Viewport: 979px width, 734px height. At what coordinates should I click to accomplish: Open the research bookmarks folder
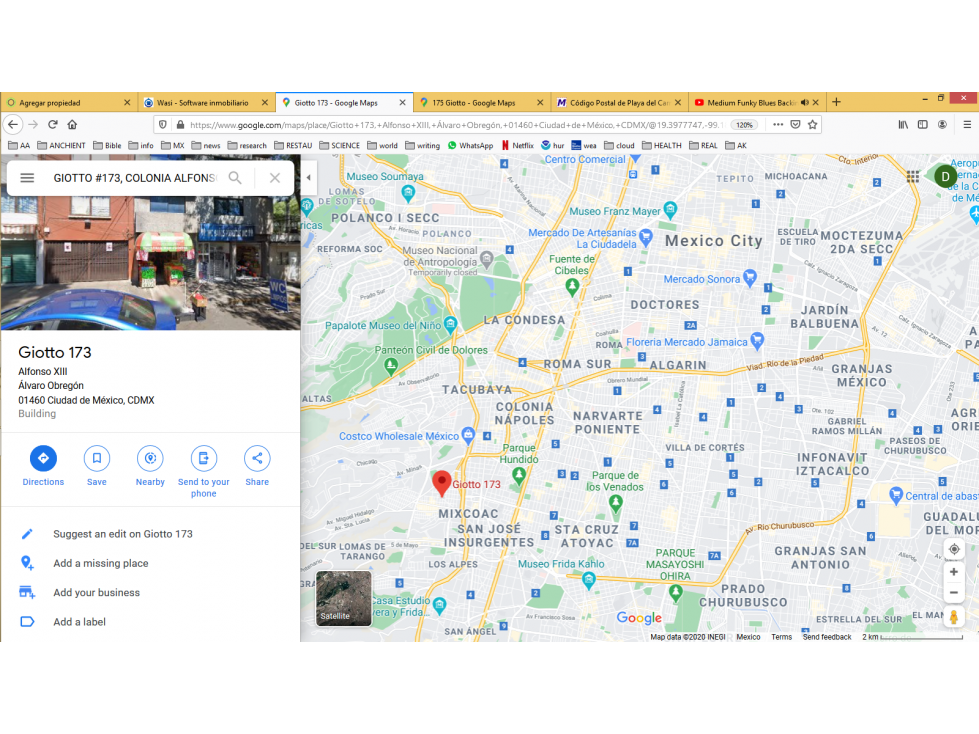click(x=247, y=145)
